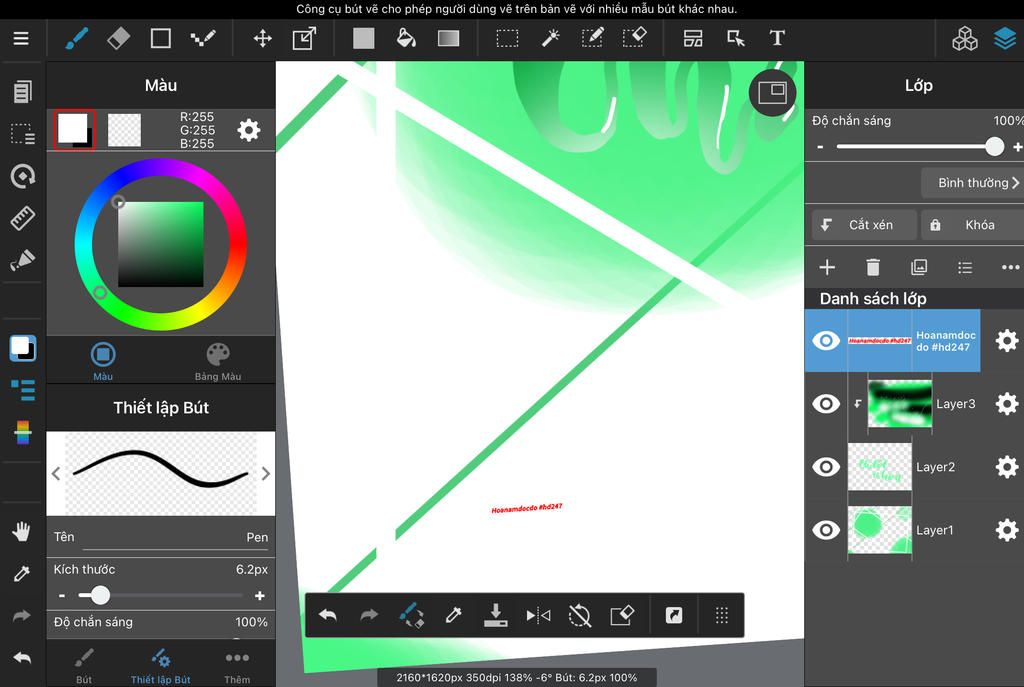1024x687 pixels.
Task: Open the document pages icon in sidebar
Action: click(x=22, y=91)
